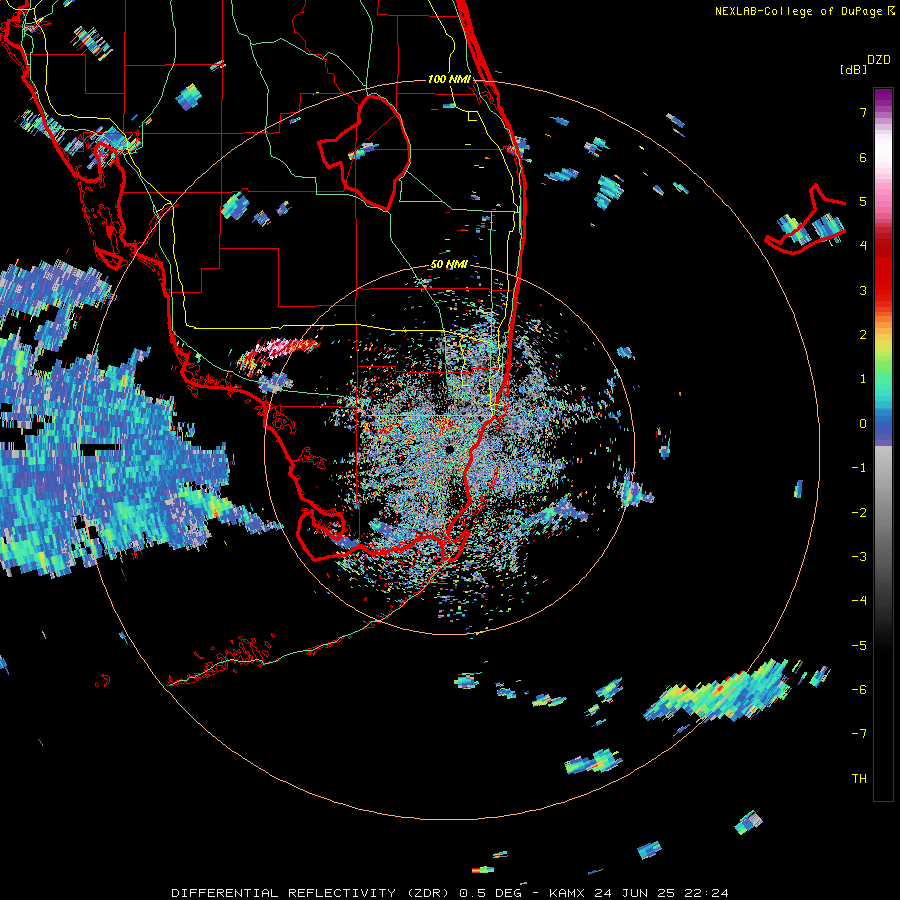Click the -2 value on color scale

859,513
